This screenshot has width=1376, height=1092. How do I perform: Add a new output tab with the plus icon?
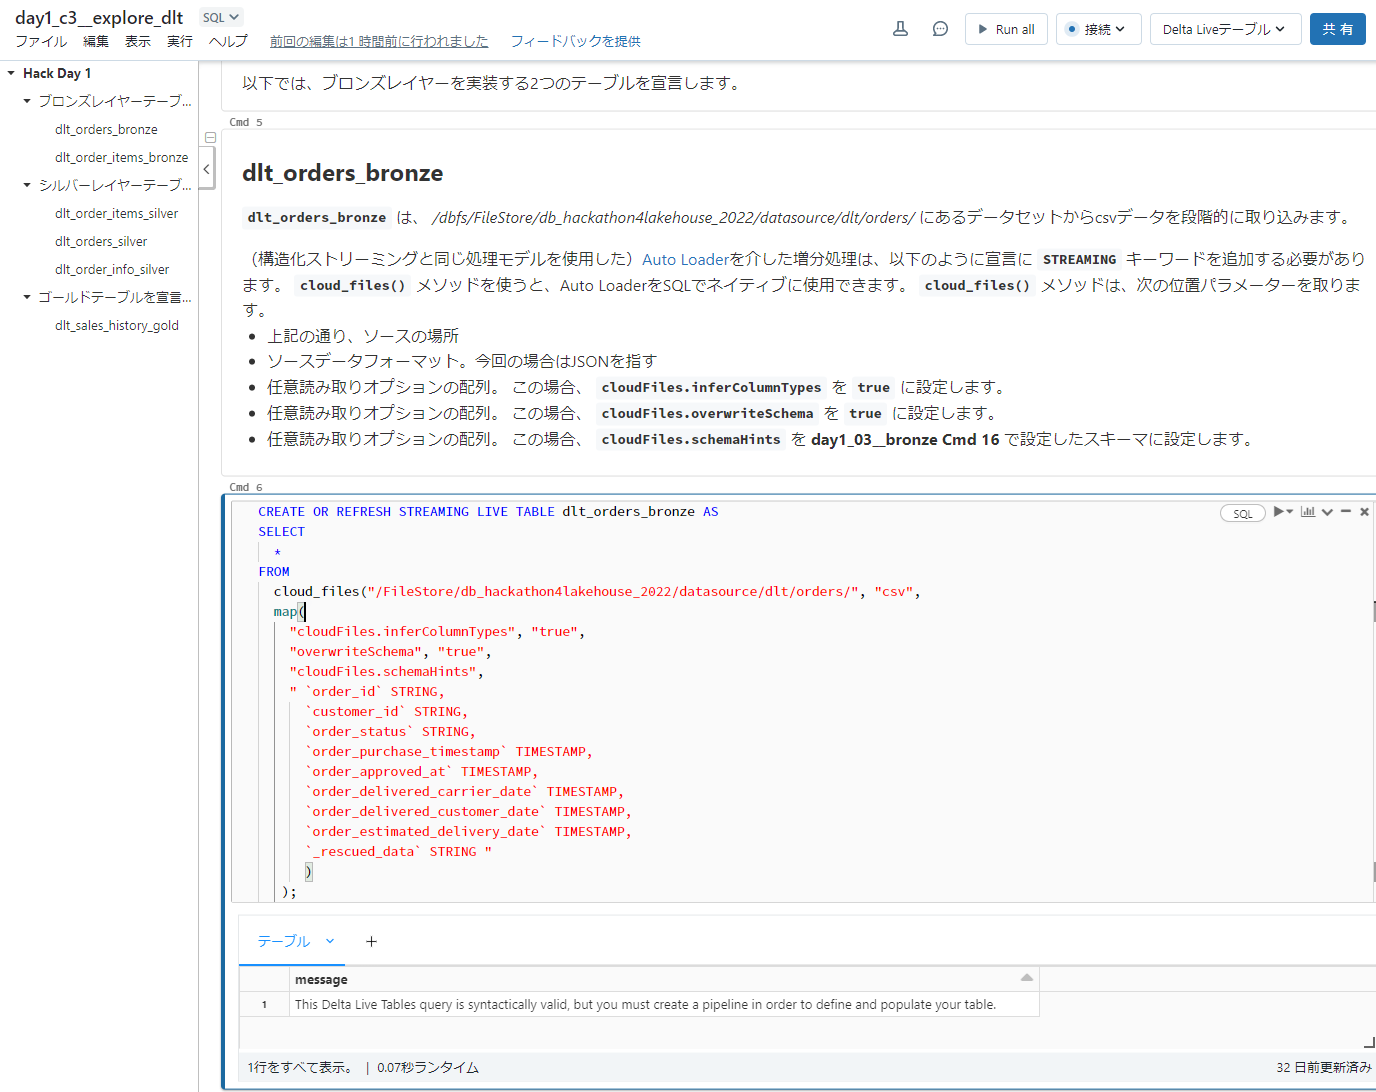coord(371,941)
